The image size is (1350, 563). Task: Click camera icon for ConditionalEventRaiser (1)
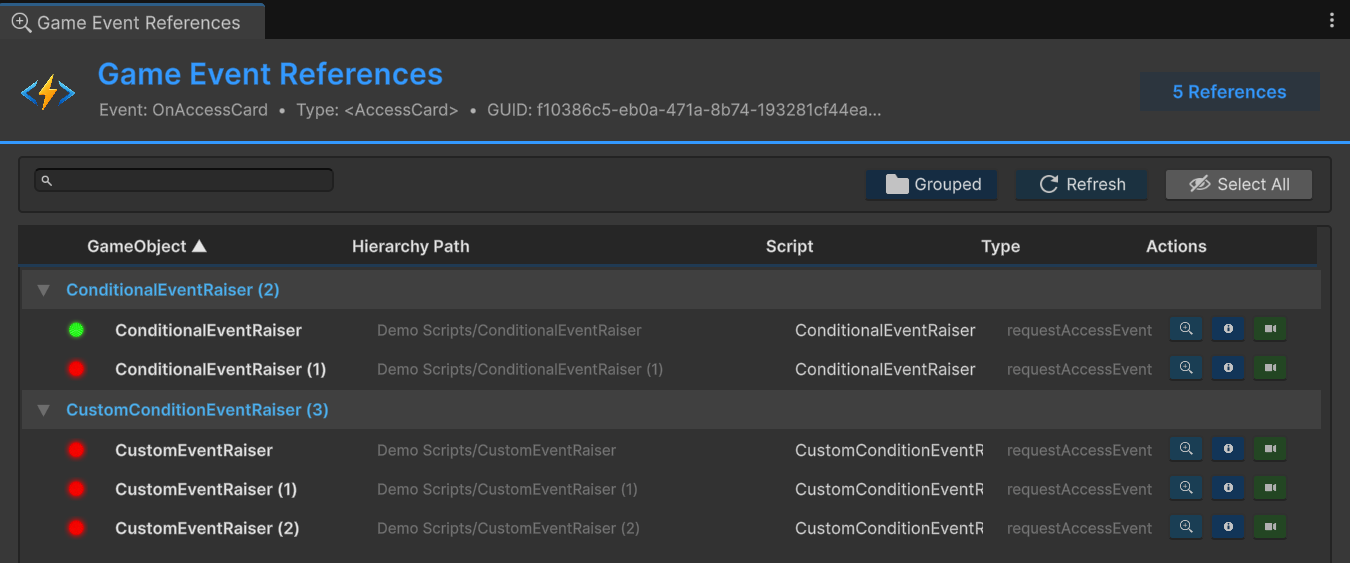[x=1270, y=369]
